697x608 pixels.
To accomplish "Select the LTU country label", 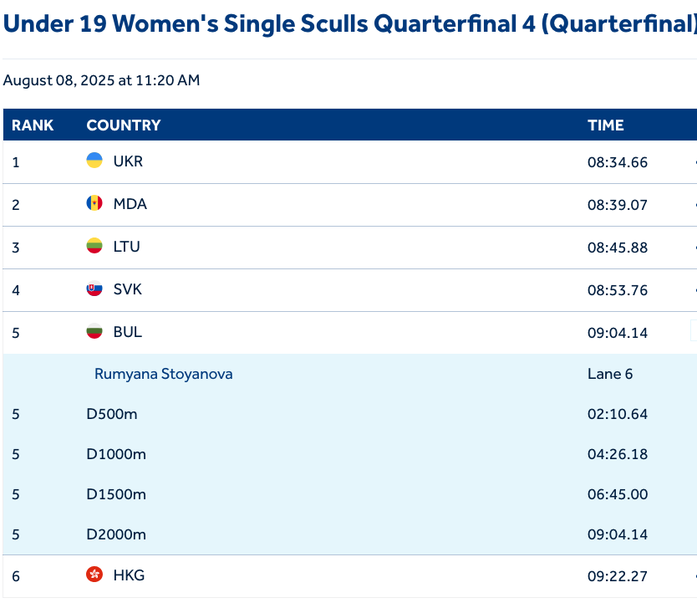I will click(127, 247).
